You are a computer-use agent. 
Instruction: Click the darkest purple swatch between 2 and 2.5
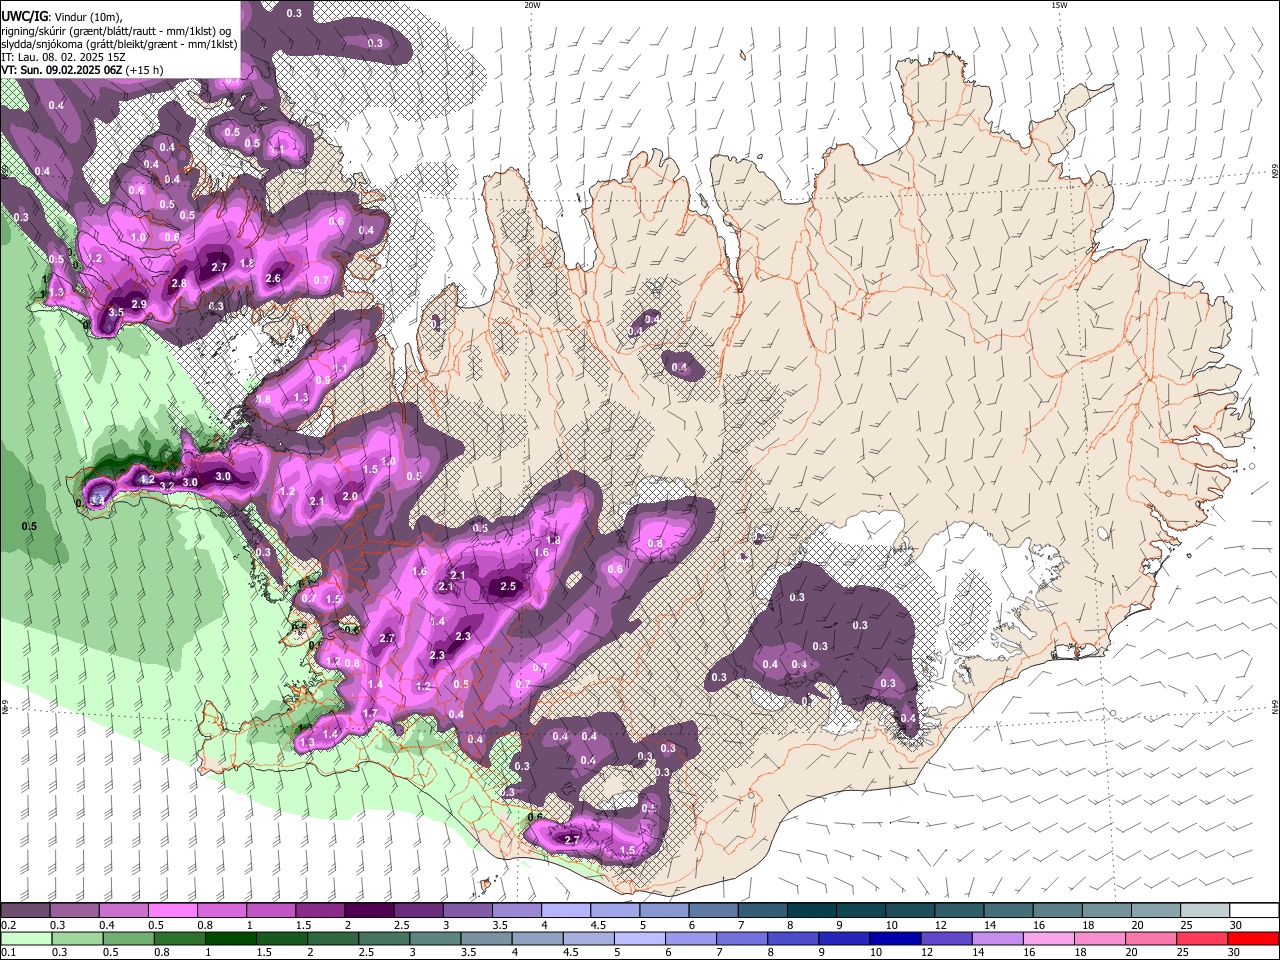pyautogui.click(x=369, y=911)
